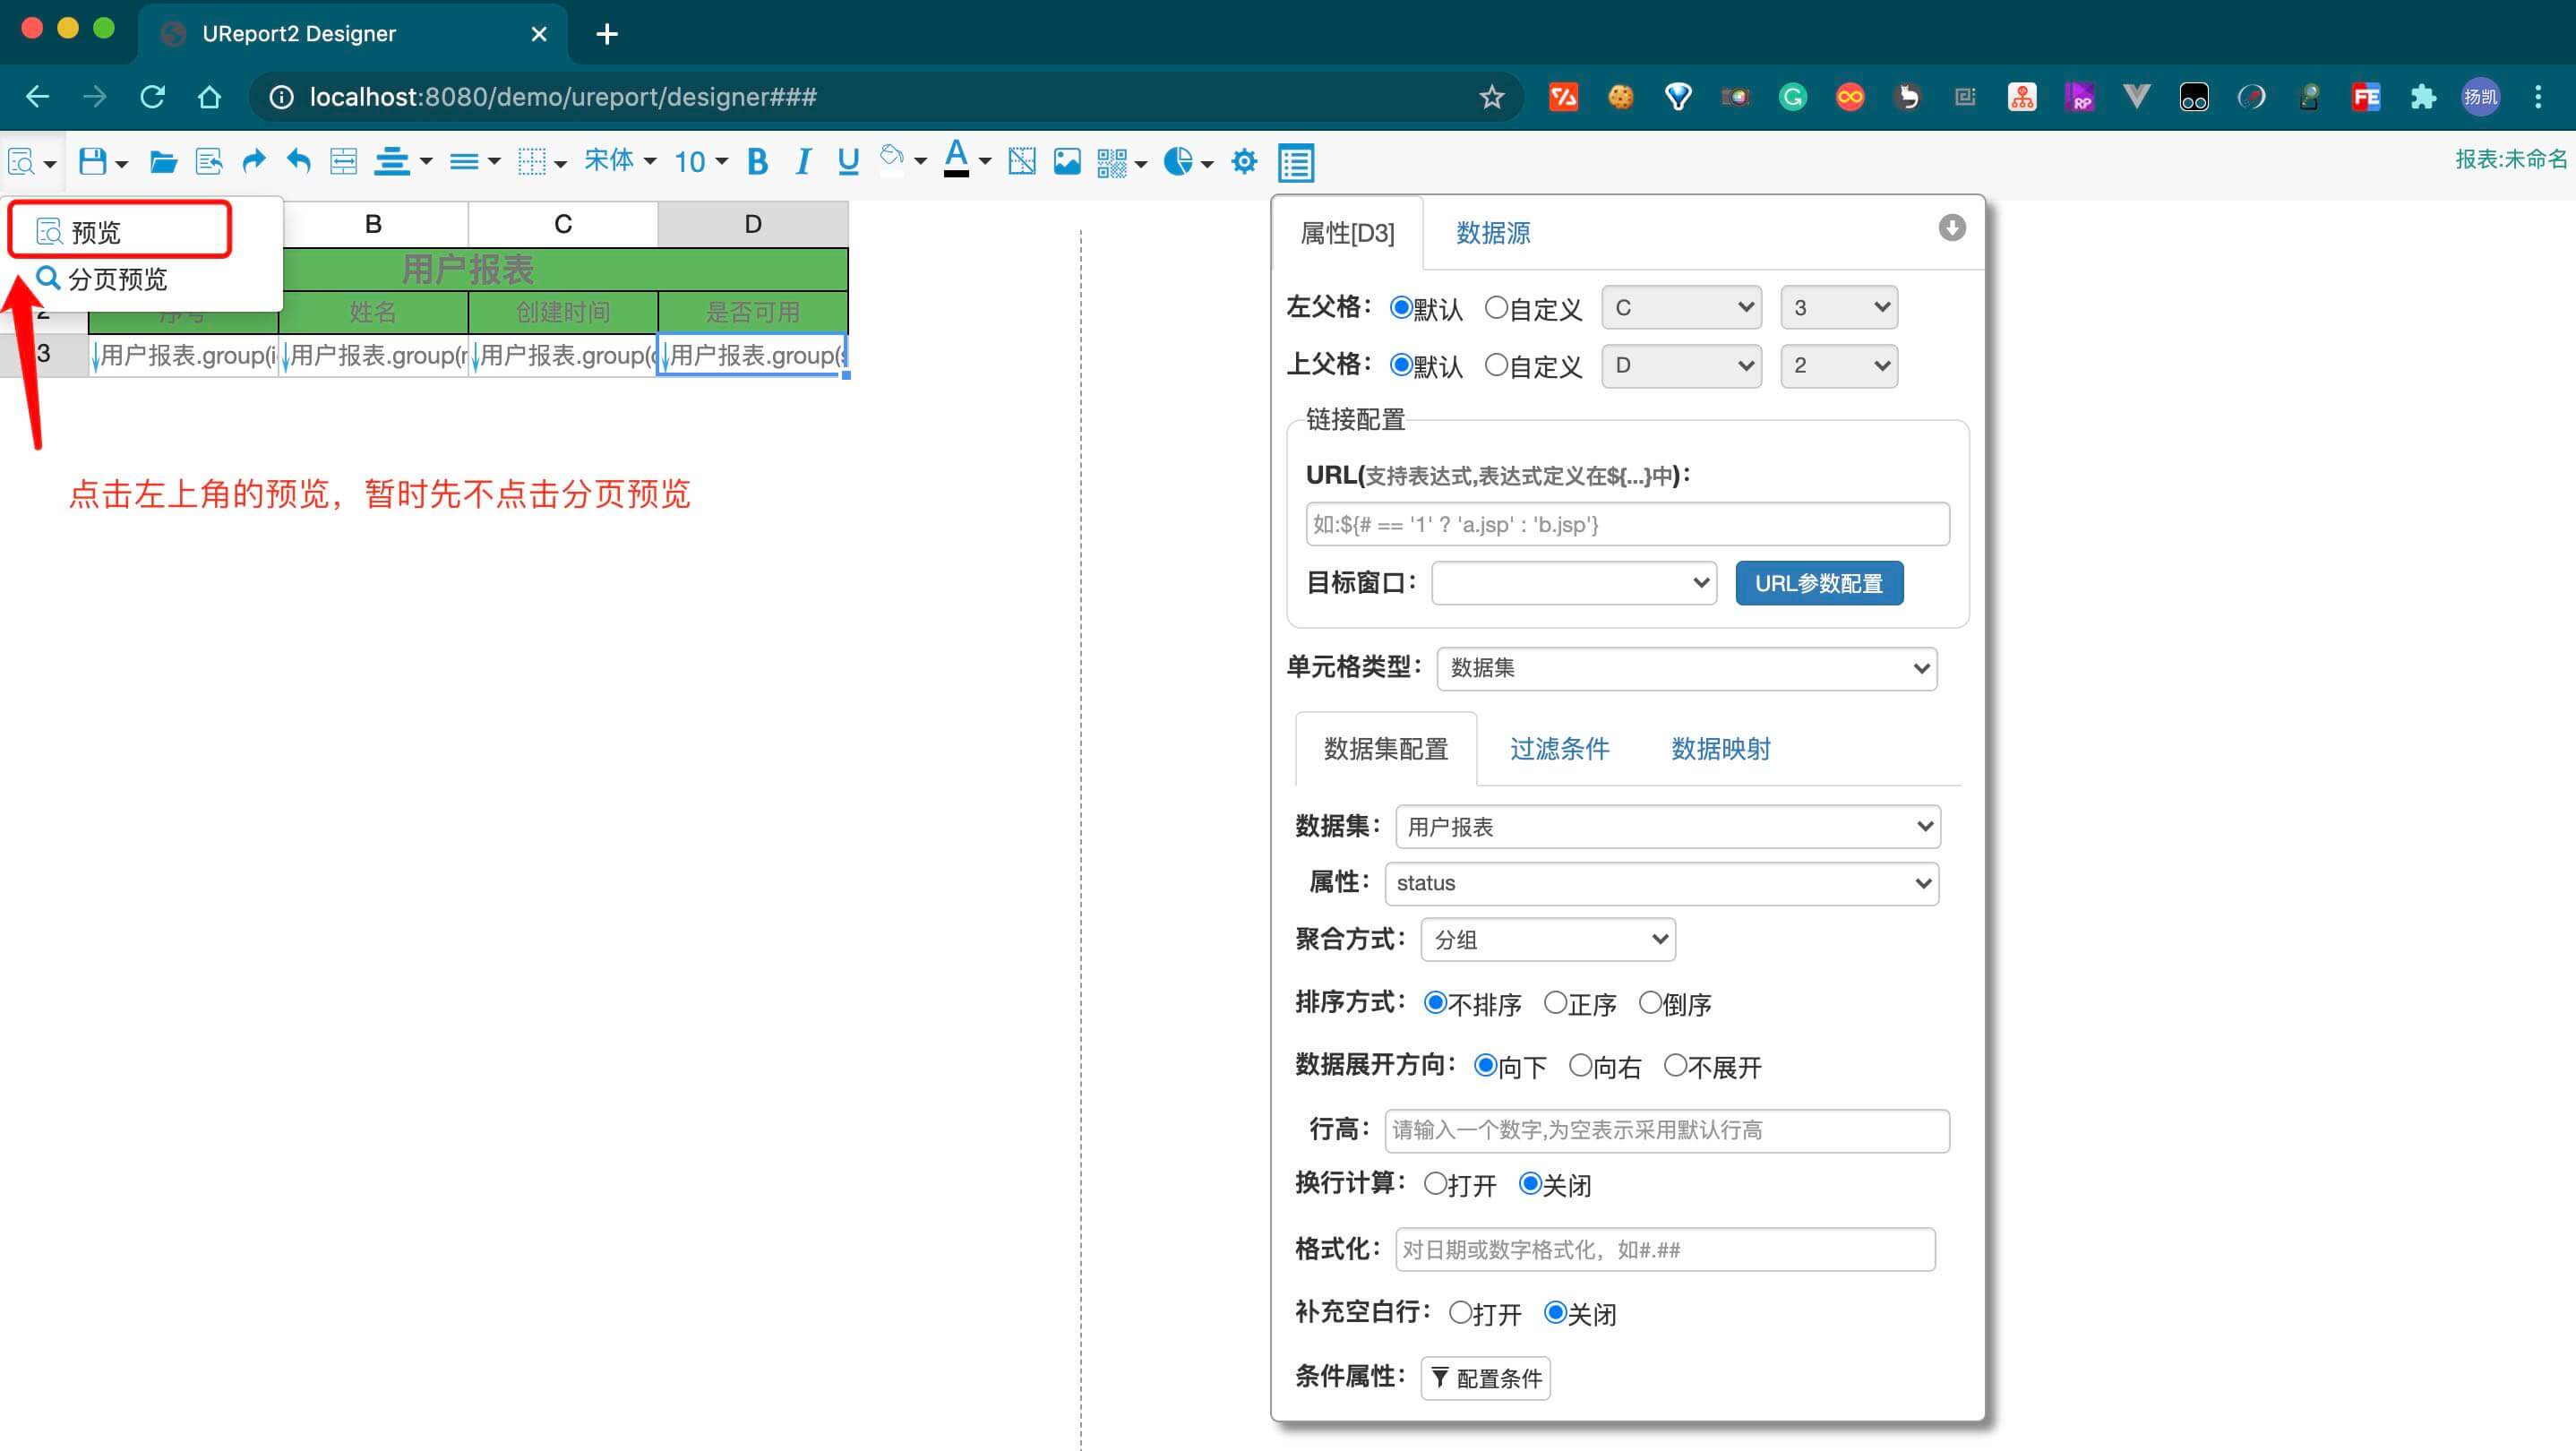Click the URL参数配置 button
The height and width of the screenshot is (1451, 2576).
point(1818,583)
